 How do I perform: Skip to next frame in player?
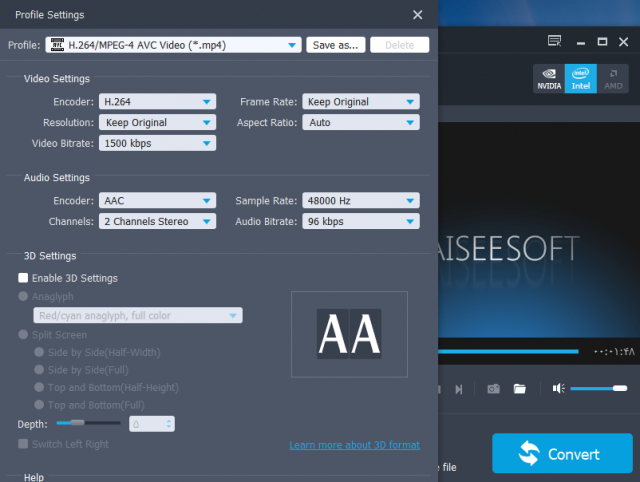coord(459,389)
